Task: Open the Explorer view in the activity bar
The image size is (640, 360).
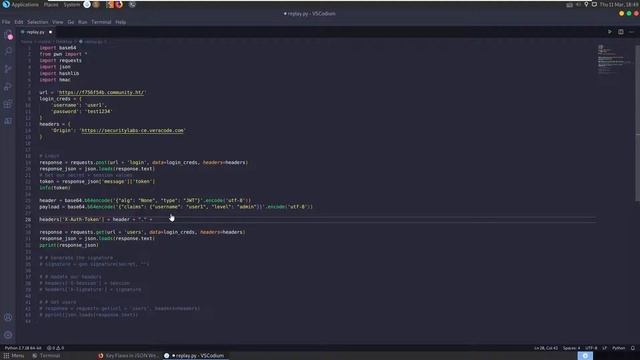Action: [x=8, y=35]
